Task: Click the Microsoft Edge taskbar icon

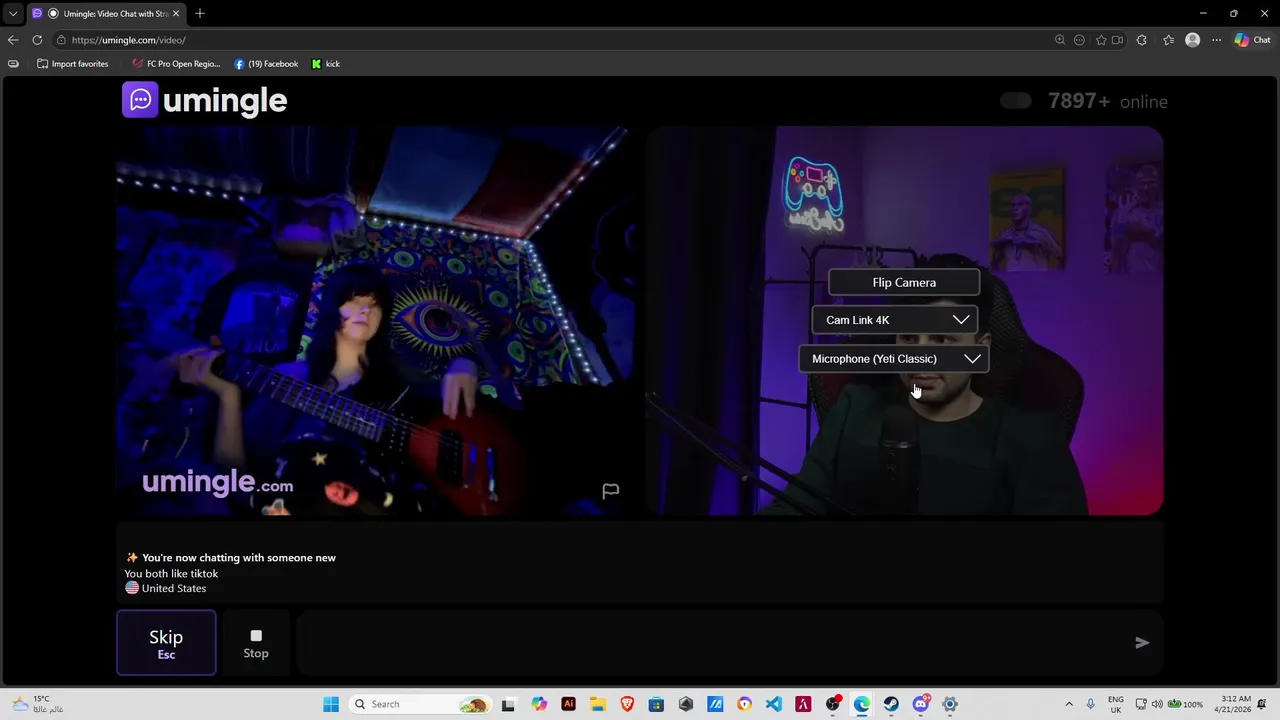Action: [862, 704]
